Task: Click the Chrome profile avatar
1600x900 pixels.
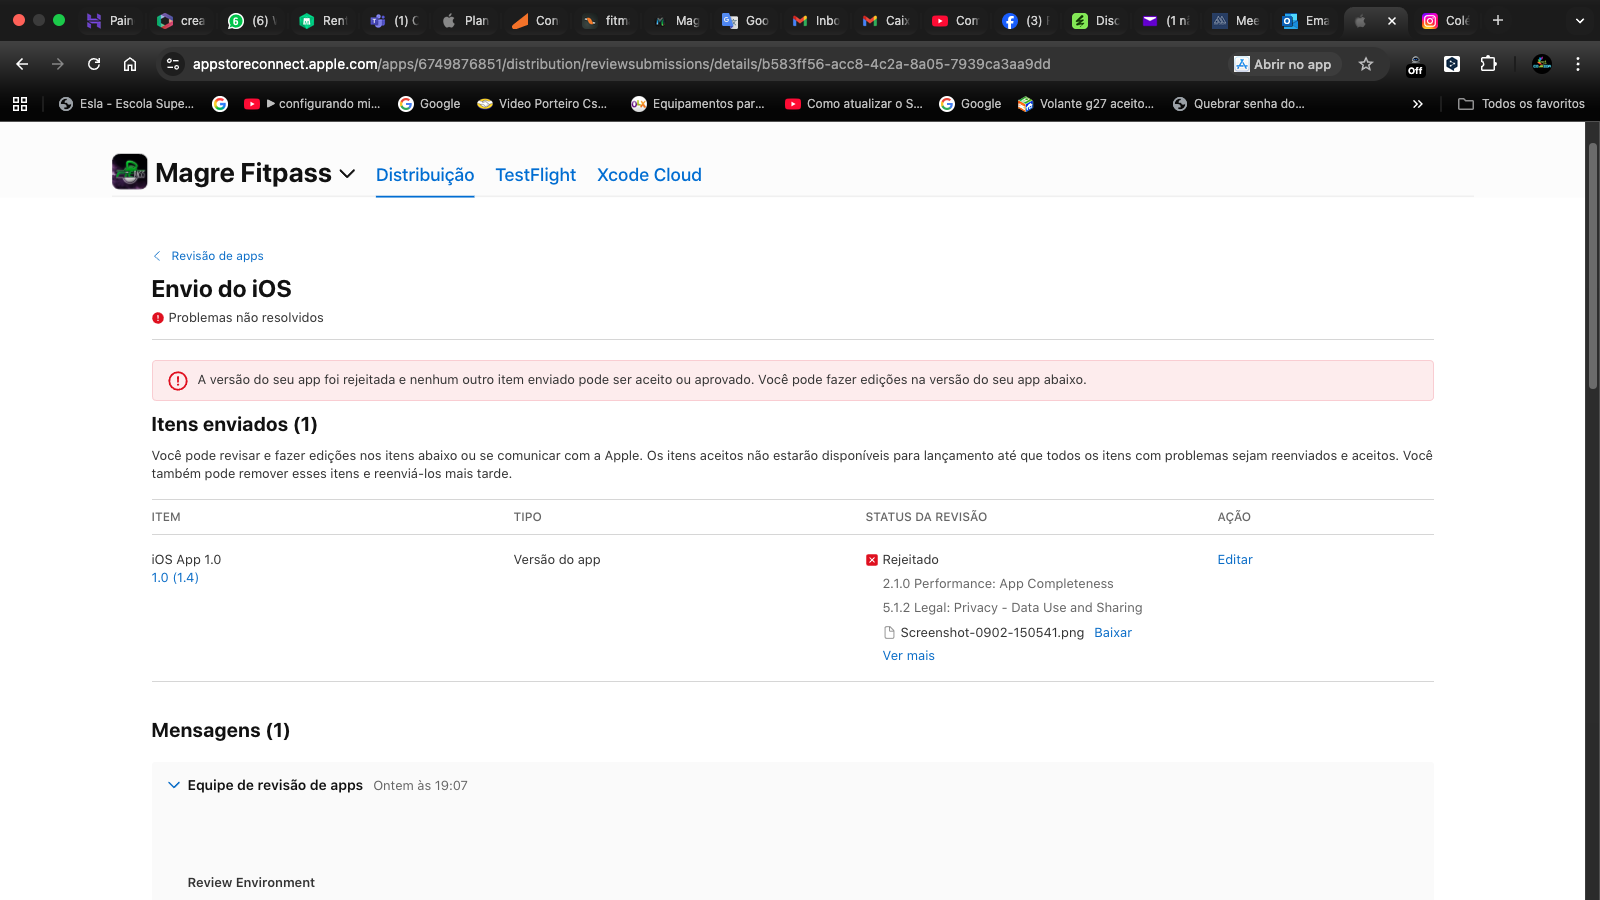Action: coord(1542,64)
